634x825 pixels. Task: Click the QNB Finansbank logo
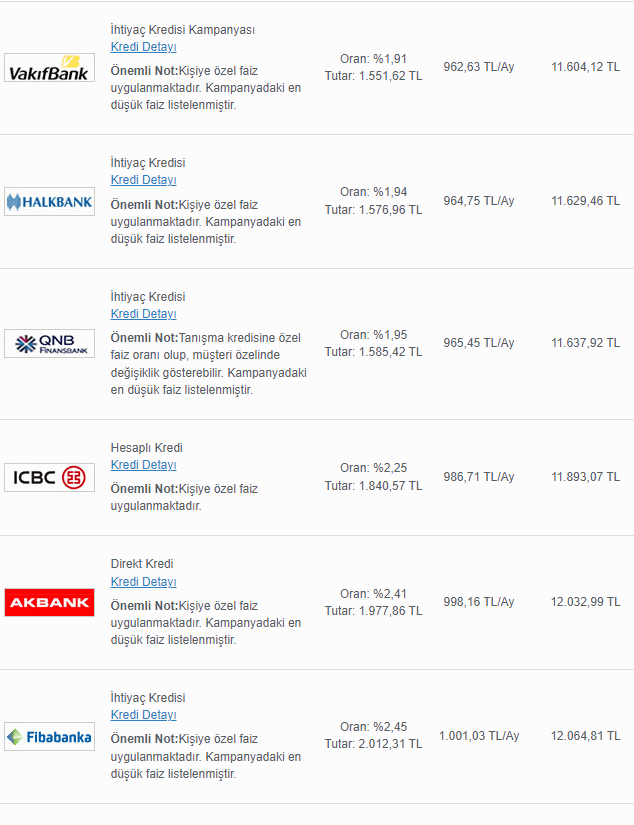[x=49, y=344]
